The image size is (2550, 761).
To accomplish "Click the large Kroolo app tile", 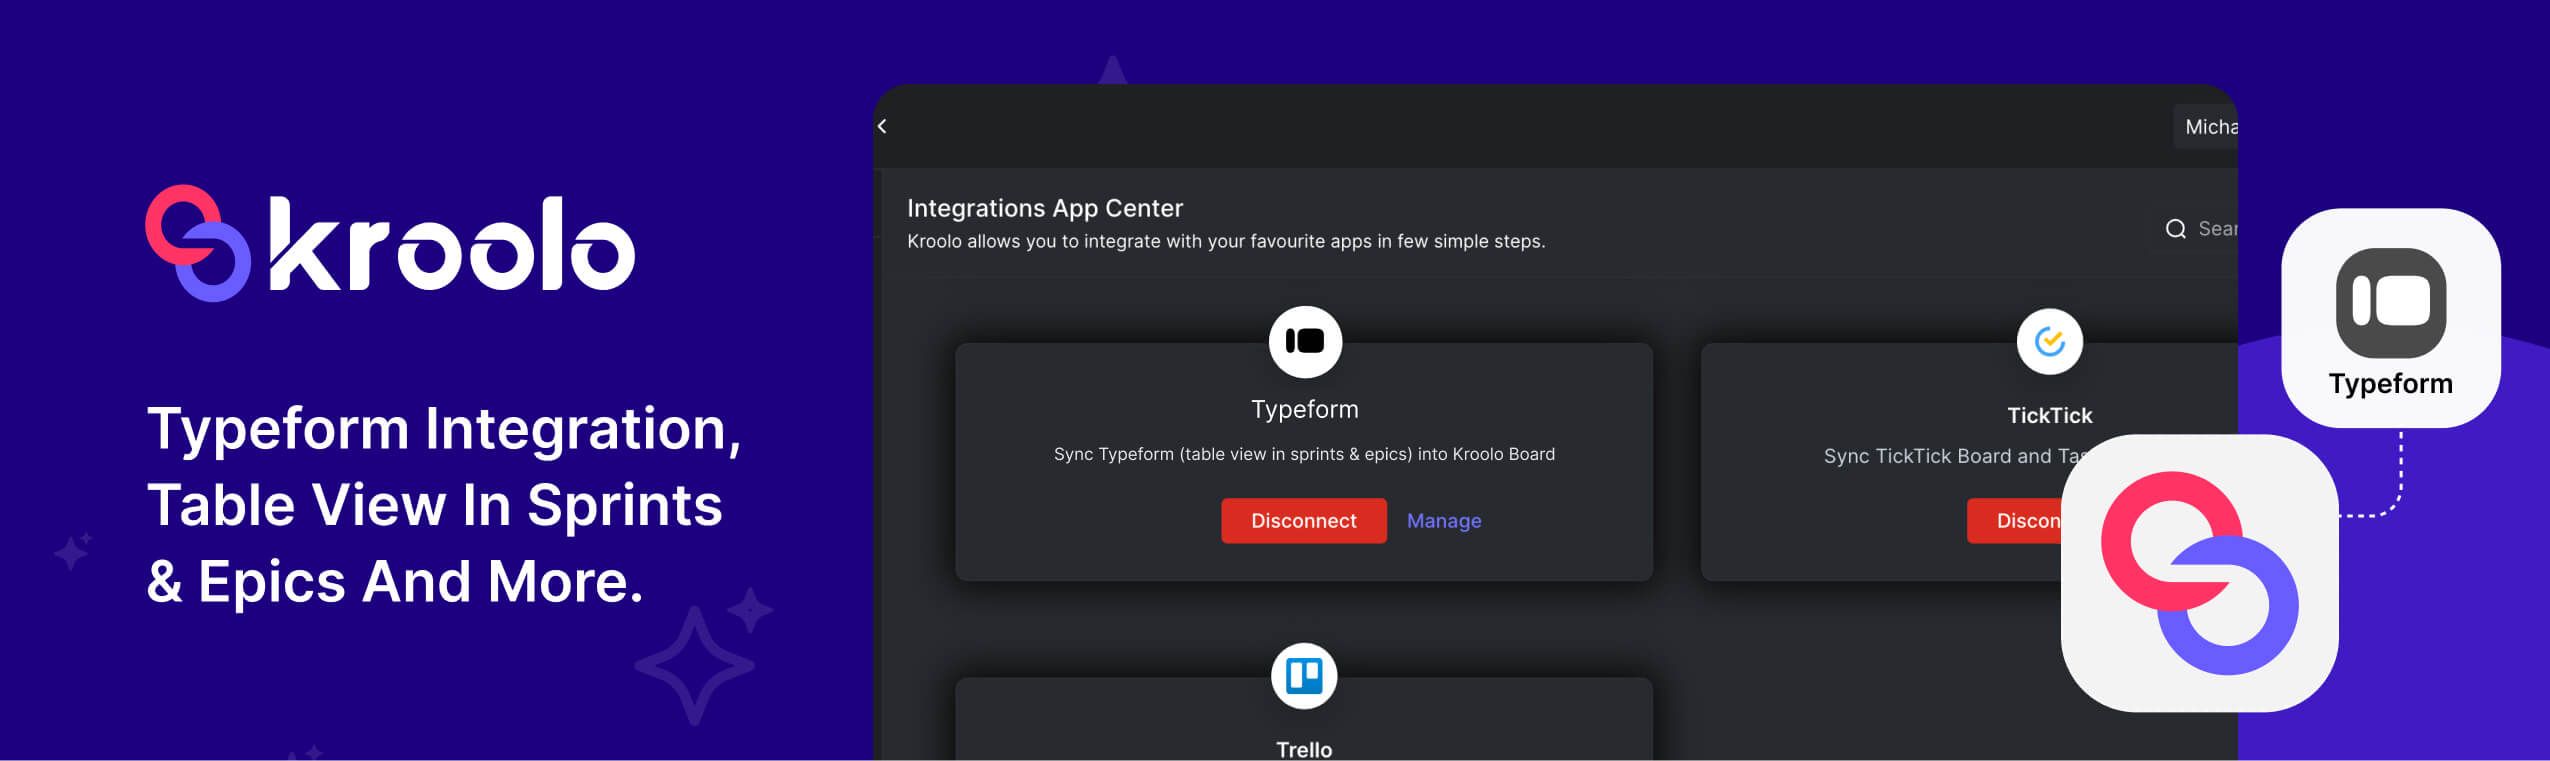I will 2199,573.
